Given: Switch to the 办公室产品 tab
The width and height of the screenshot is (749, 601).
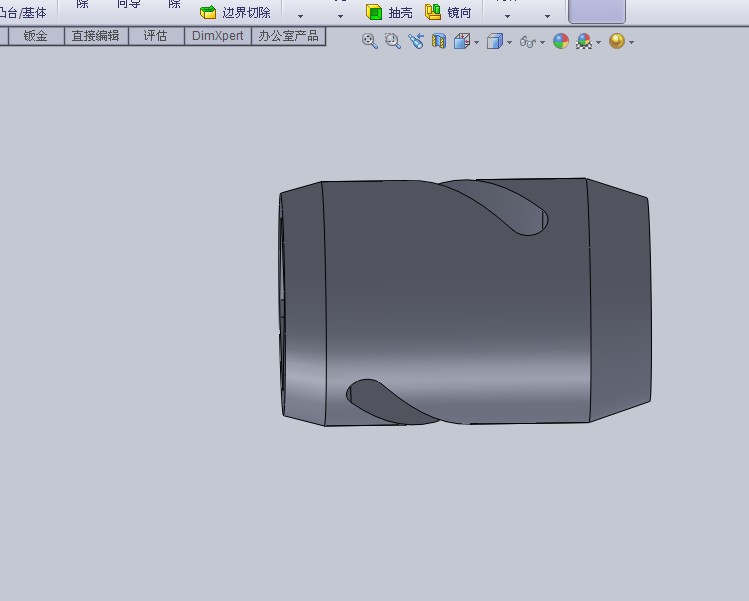Looking at the screenshot, I should click(289, 36).
